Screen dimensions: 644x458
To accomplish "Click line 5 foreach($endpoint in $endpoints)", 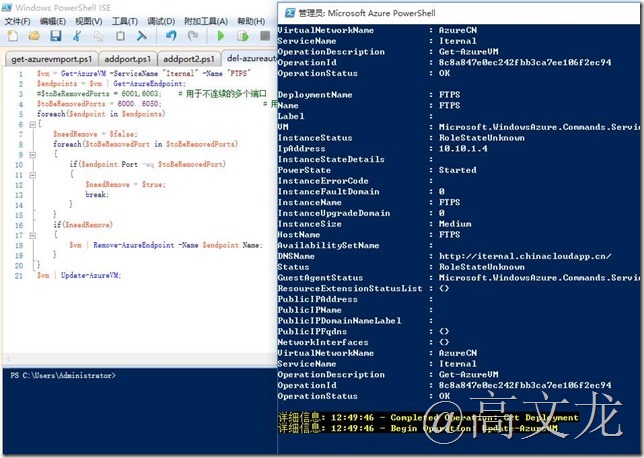I will point(101,114).
